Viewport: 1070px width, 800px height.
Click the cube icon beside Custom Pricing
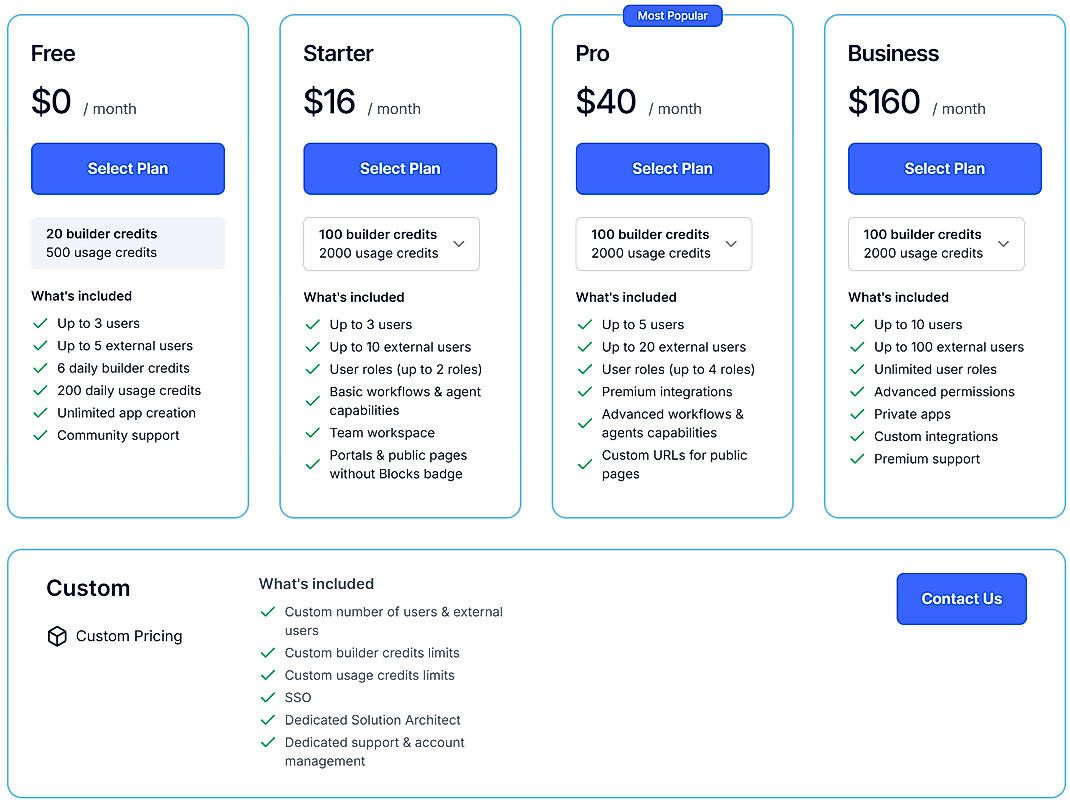pyautogui.click(x=56, y=636)
